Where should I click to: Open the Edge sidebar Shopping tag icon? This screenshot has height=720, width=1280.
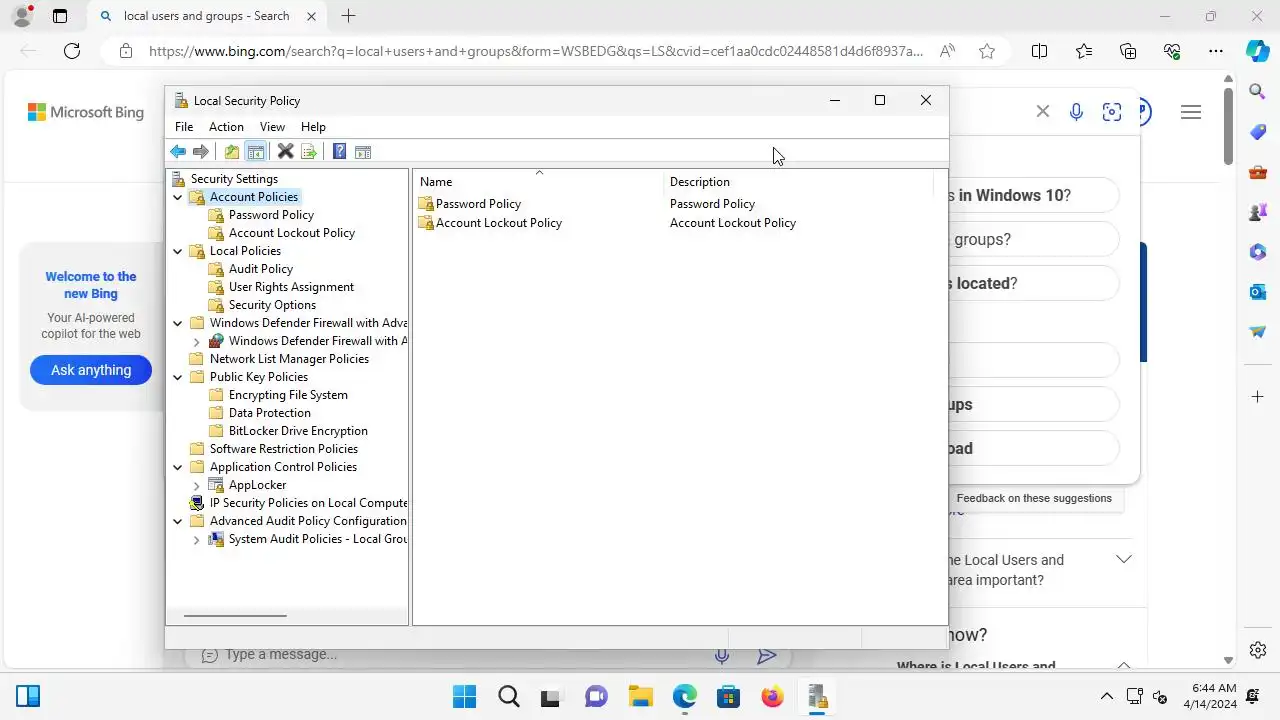(x=1258, y=132)
